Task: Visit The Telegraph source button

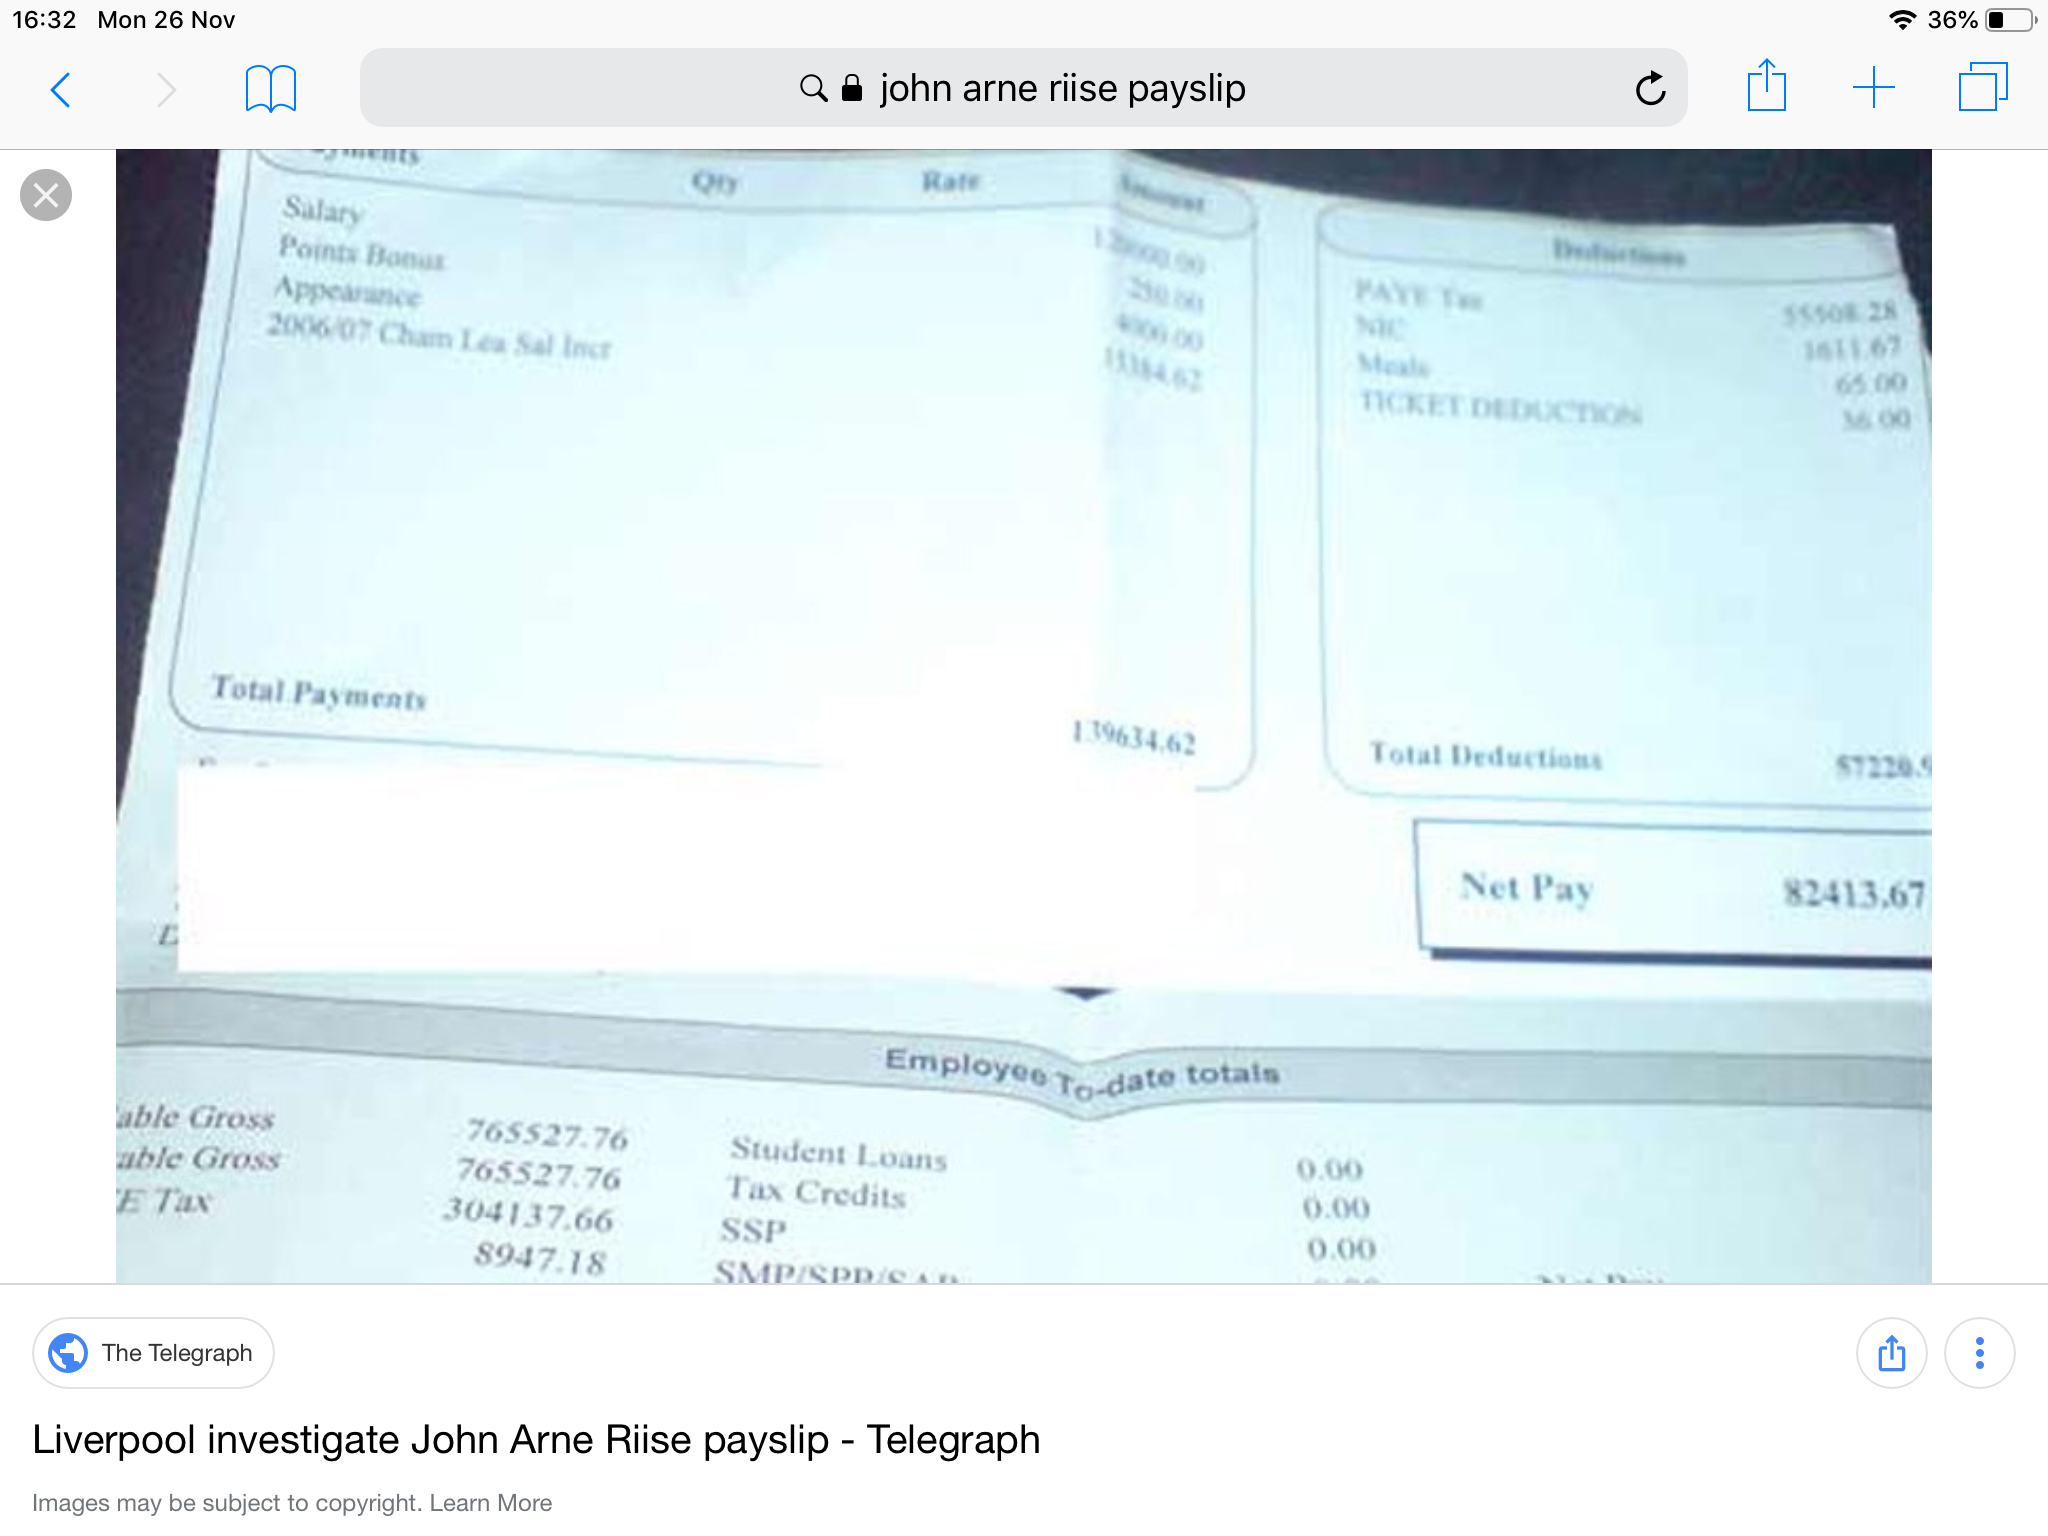Action: tap(153, 1353)
